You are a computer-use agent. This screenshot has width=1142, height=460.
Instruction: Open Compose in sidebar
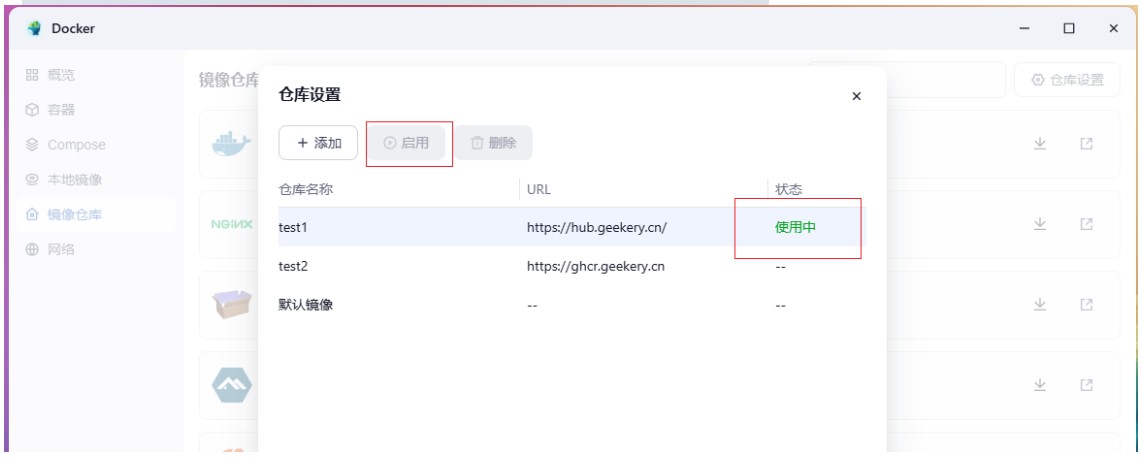(x=96, y=145)
